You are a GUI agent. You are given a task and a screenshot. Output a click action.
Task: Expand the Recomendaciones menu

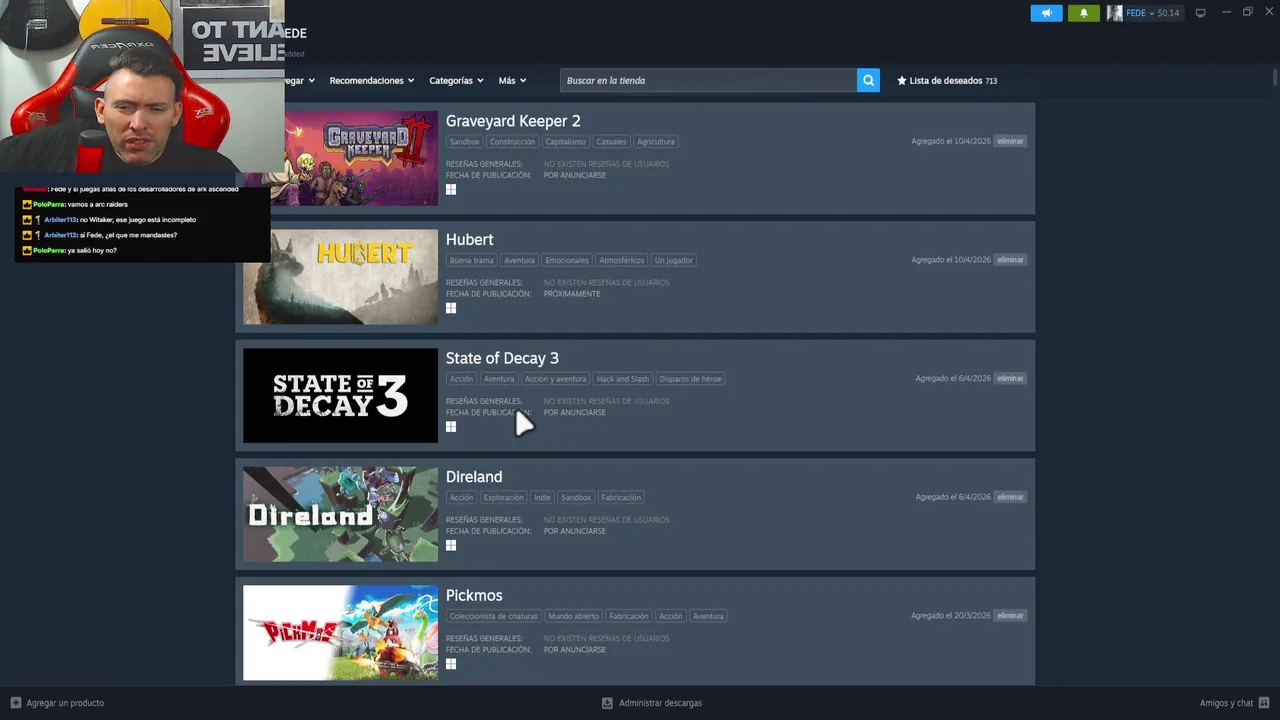371,81
